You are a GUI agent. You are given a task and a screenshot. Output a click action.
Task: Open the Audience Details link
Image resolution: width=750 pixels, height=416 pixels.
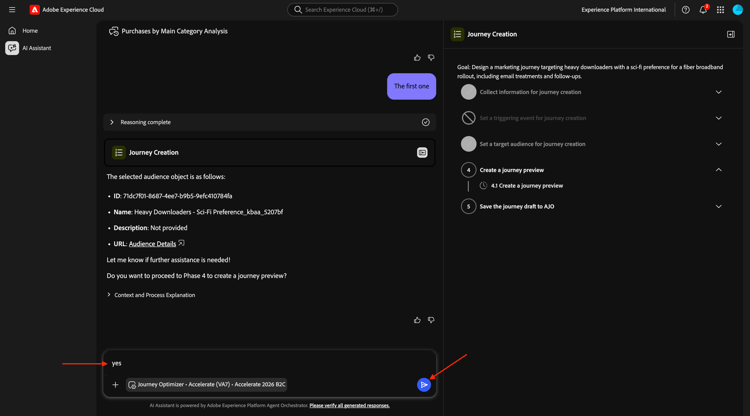coord(152,244)
